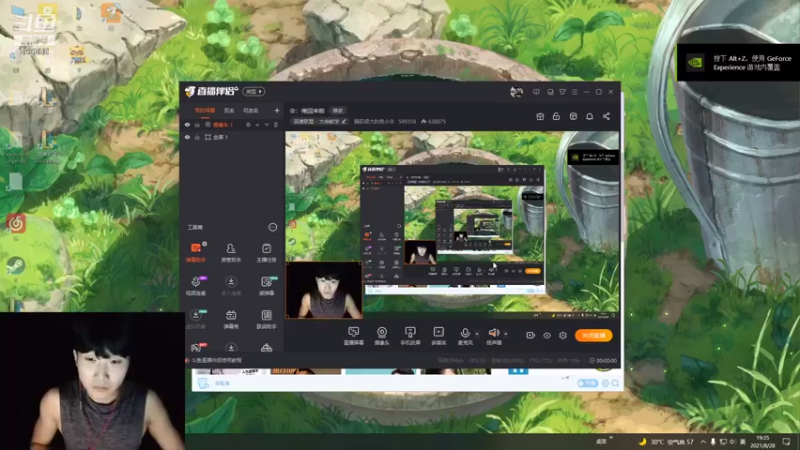Move 摄像头 1 source up
The height and width of the screenshot is (450, 800).
(x=258, y=124)
